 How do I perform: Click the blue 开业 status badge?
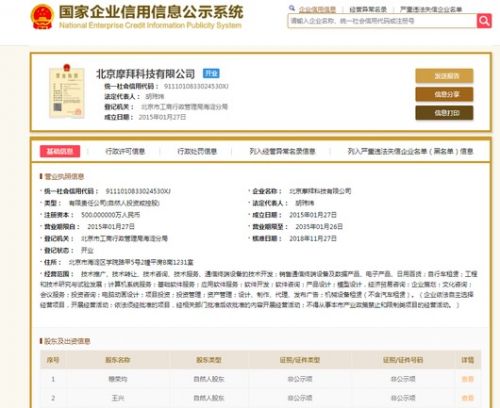click(x=211, y=73)
